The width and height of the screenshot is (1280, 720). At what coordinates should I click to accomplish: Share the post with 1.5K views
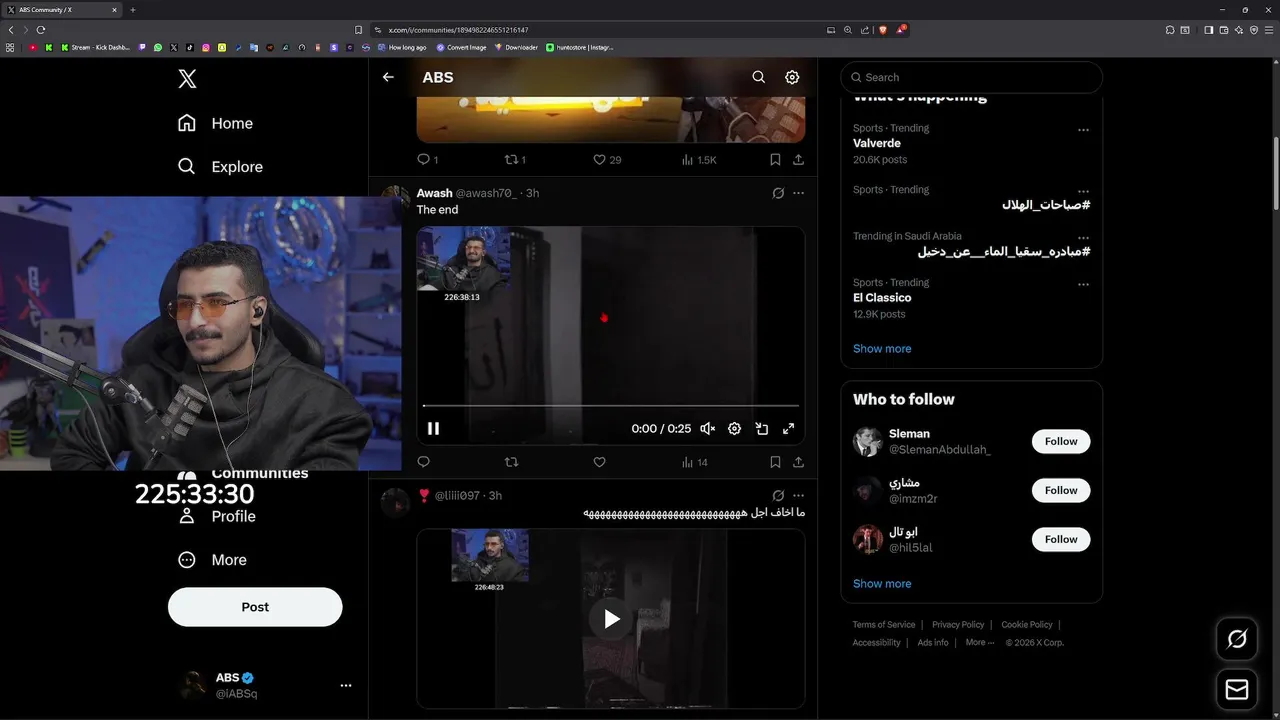798,160
